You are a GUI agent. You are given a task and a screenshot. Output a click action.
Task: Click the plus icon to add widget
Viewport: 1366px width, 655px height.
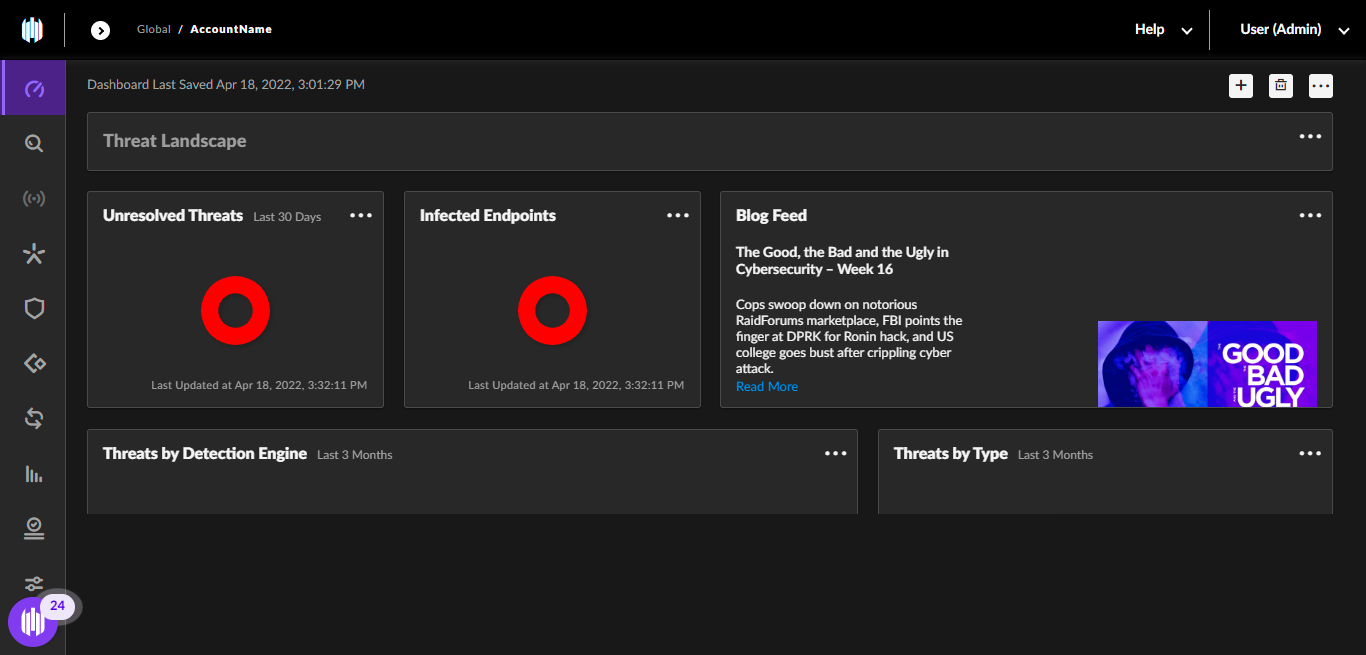point(1241,86)
